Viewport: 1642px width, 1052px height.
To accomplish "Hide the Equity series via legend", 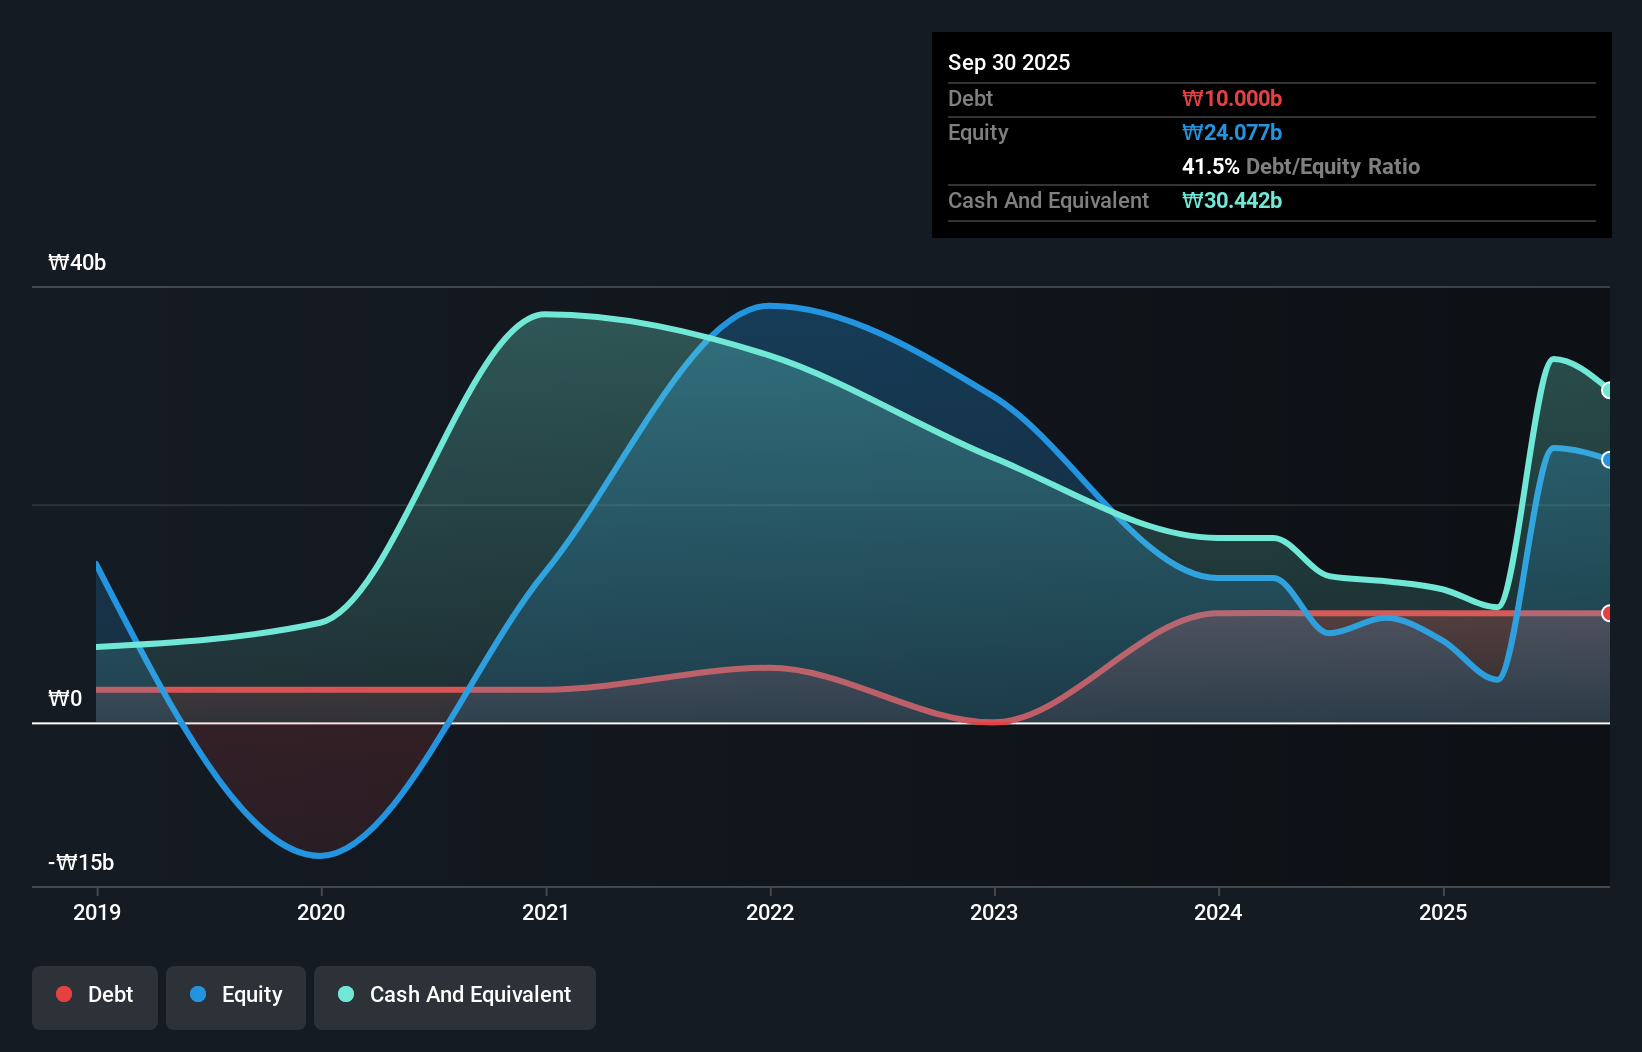I will pos(235,994).
